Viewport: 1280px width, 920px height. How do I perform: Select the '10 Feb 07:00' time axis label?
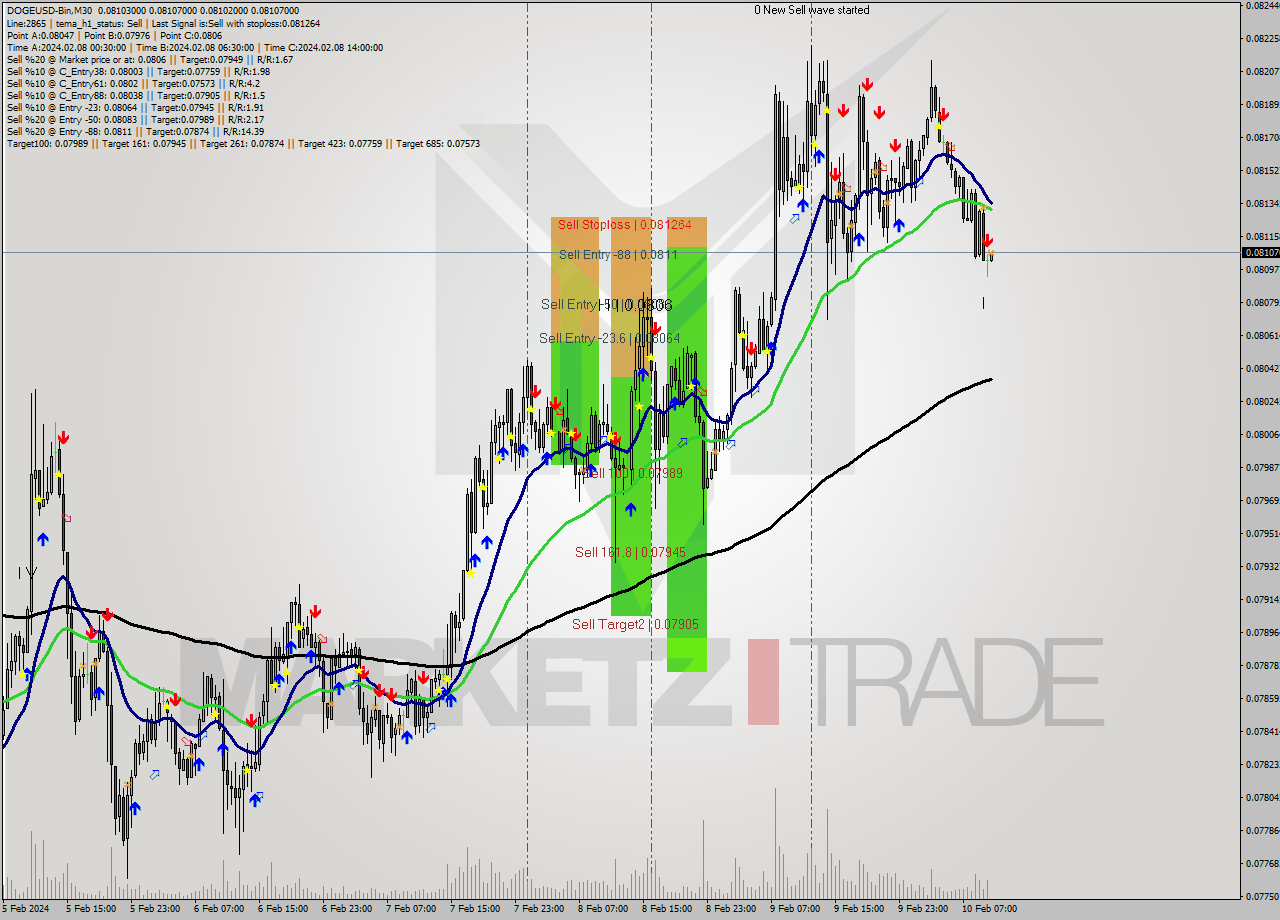[989, 909]
